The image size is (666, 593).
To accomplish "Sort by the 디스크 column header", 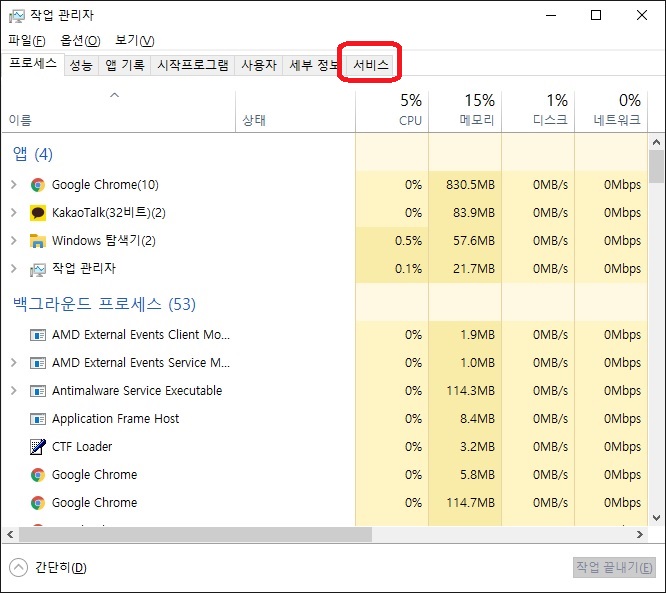I will (x=538, y=111).
